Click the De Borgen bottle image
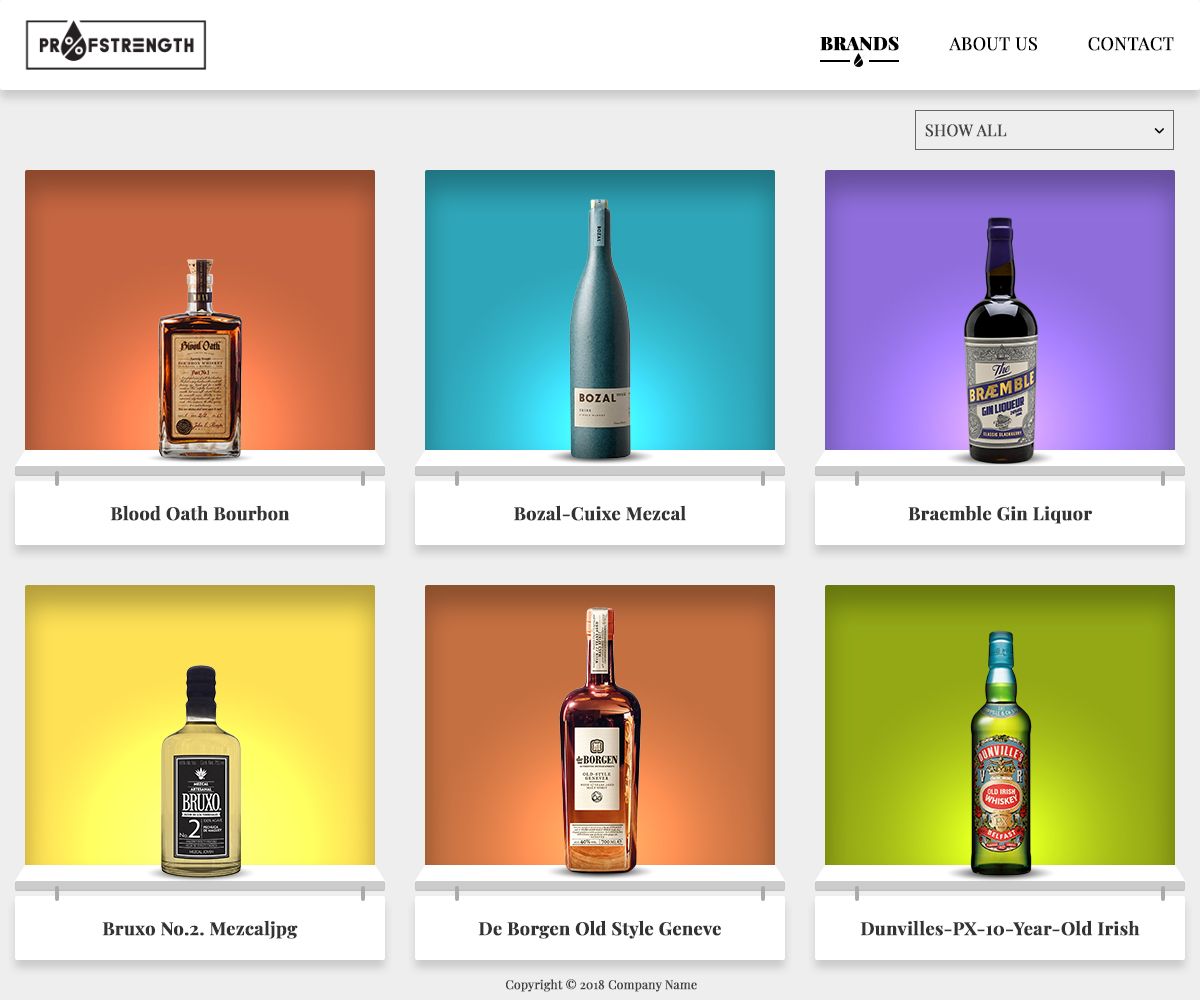This screenshot has width=1200, height=1000. (600, 740)
